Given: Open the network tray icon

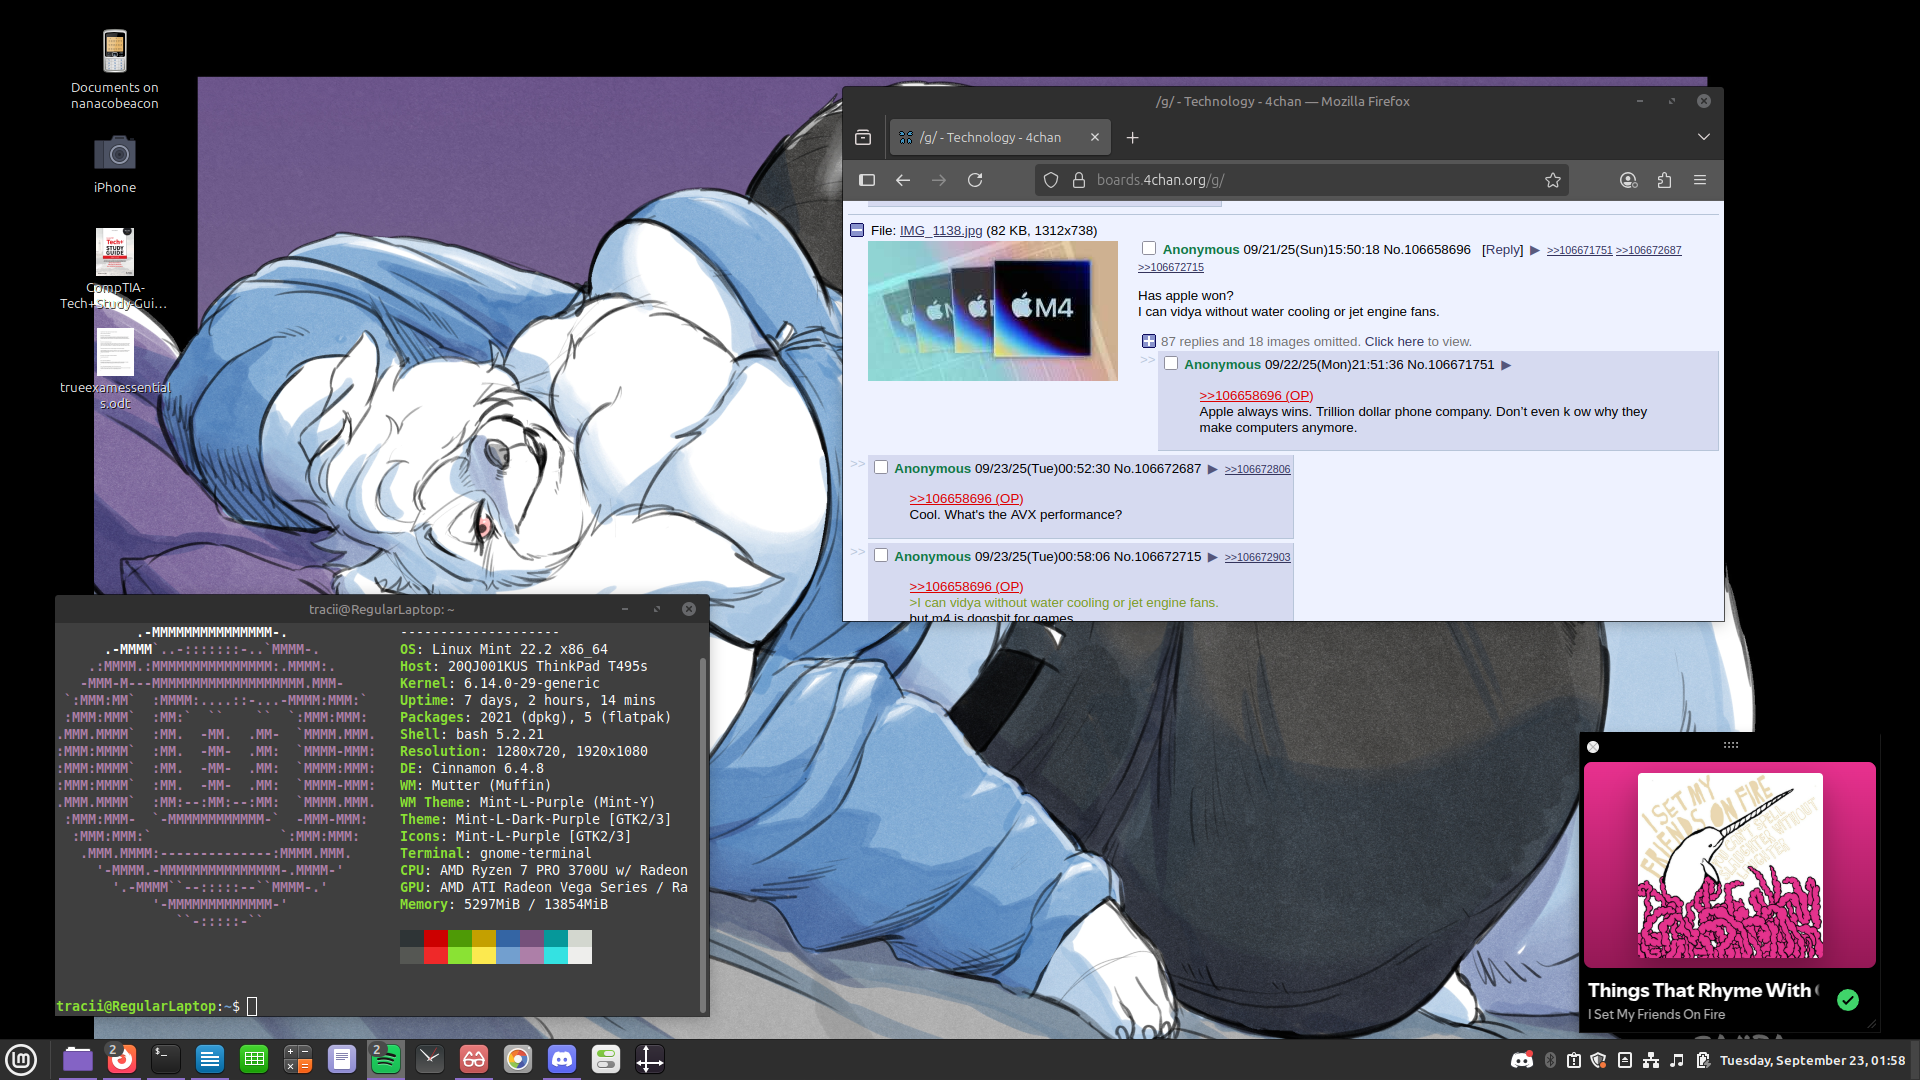Looking at the screenshot, I should [1651, 1060].
